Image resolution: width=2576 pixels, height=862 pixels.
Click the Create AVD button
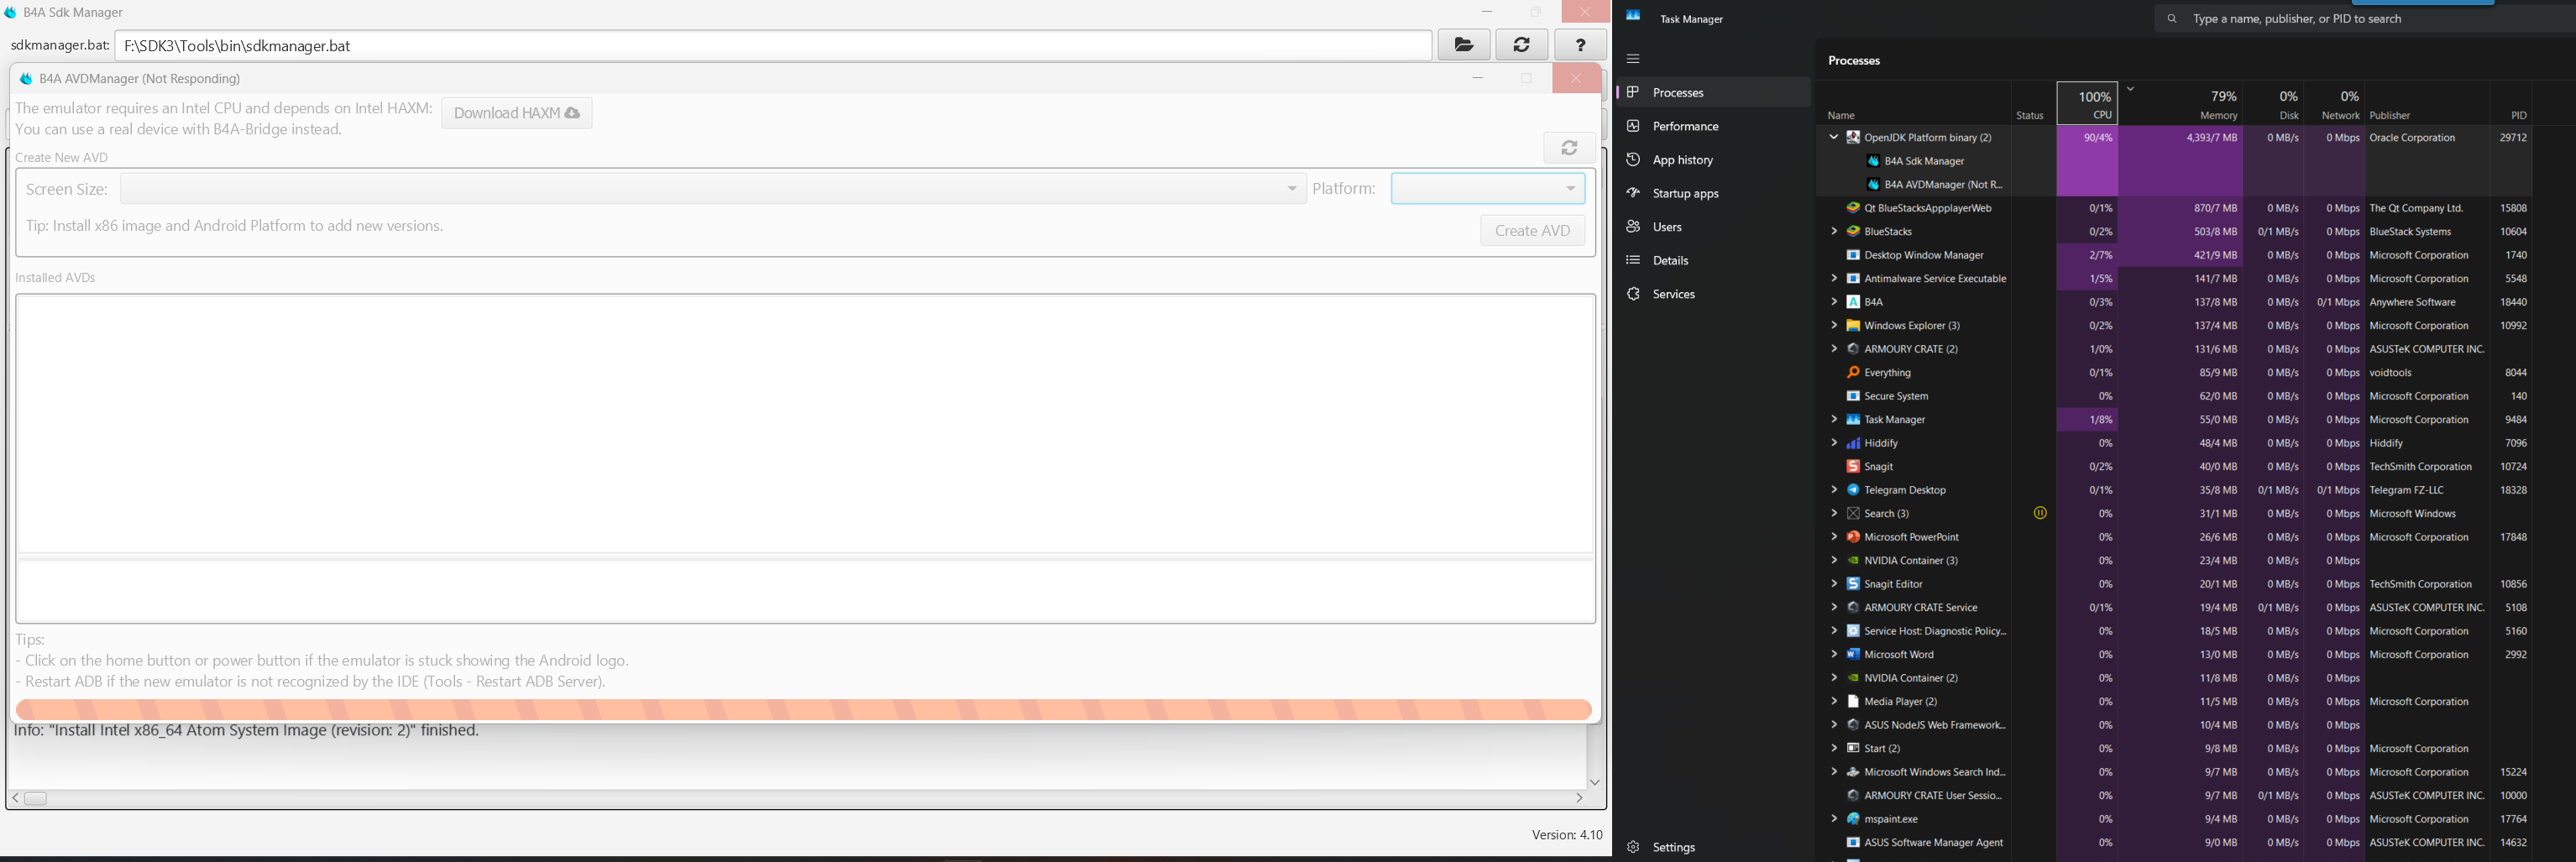pos(1532,231)
